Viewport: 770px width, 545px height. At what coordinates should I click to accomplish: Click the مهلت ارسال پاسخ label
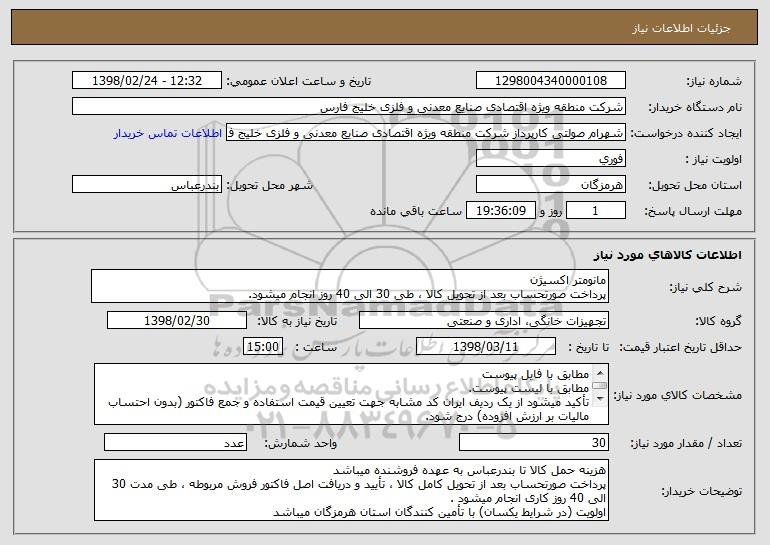click(x=693, y=211)
